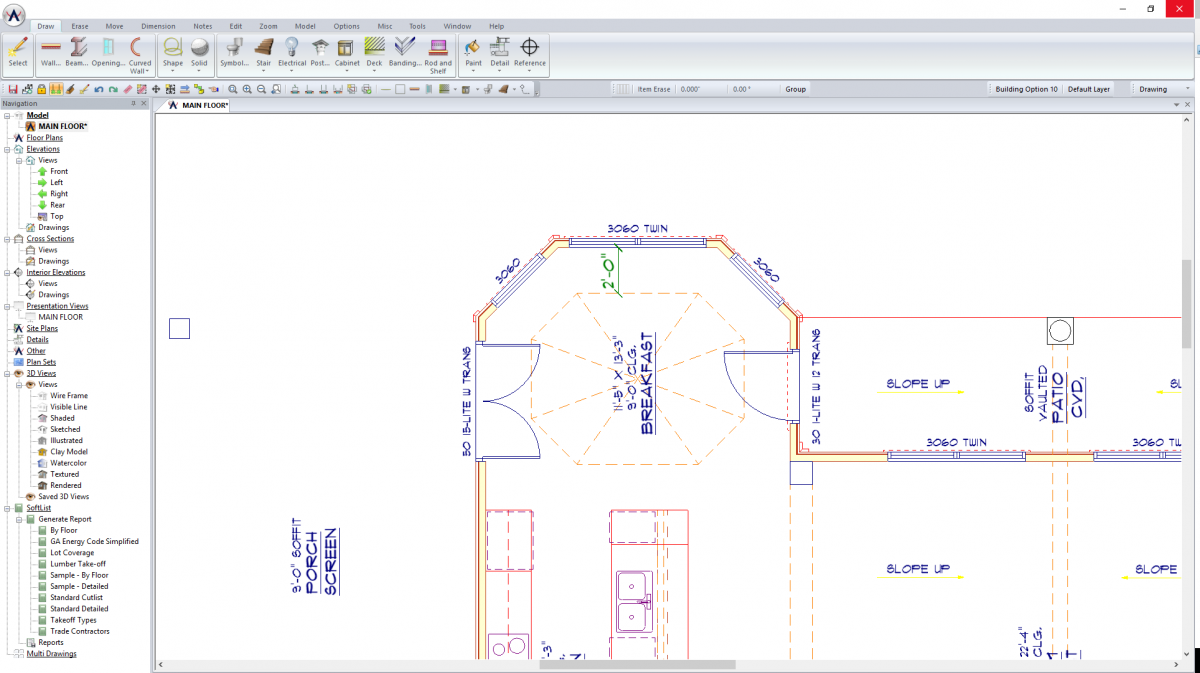This screenshot has height=673, width=1200.
Task: Enable Group mode in the status bar
Action: (x=795, y=88)
